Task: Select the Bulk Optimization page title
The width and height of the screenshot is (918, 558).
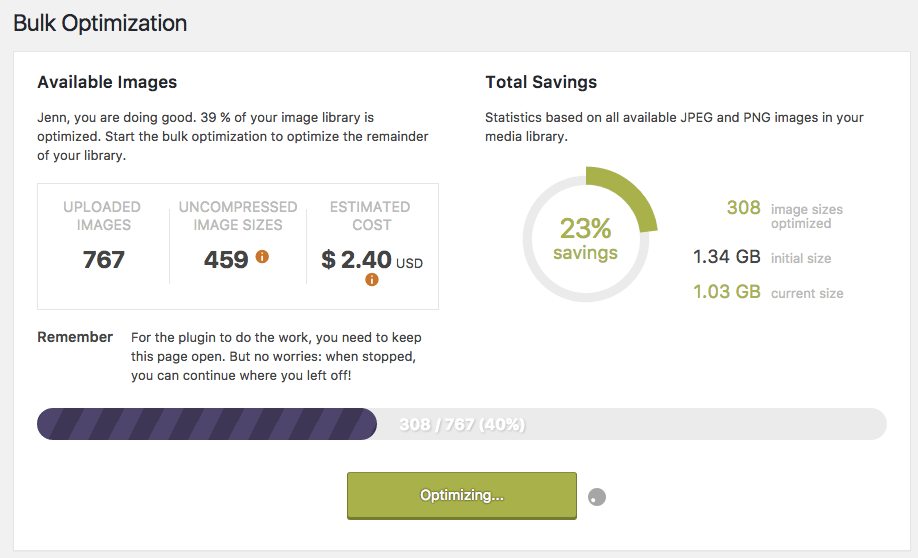Action: point(100,23)
